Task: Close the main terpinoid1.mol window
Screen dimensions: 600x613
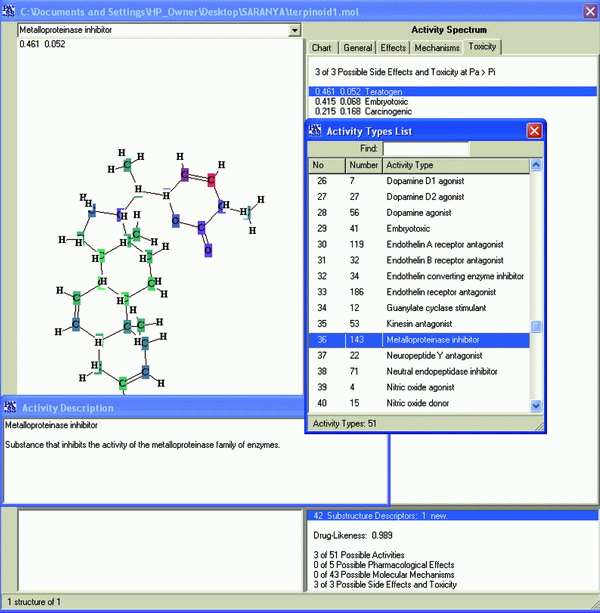Action: (590, 11)
